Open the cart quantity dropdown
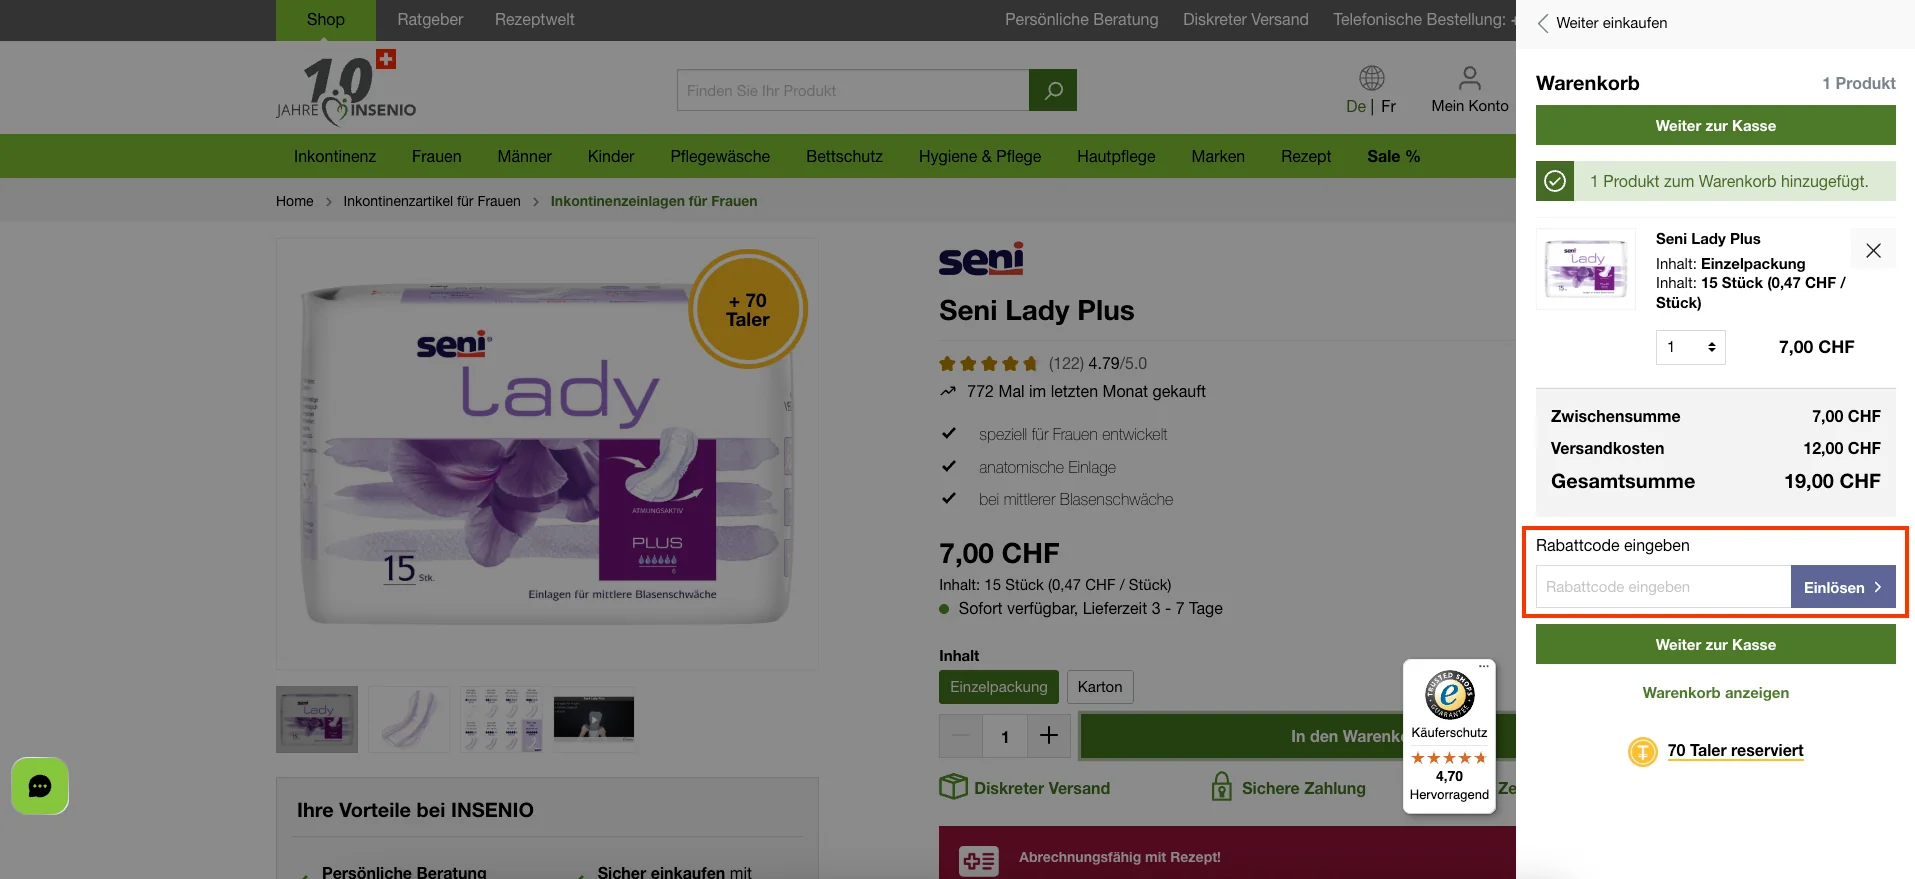1915x879 pixels. point(1691,347)
